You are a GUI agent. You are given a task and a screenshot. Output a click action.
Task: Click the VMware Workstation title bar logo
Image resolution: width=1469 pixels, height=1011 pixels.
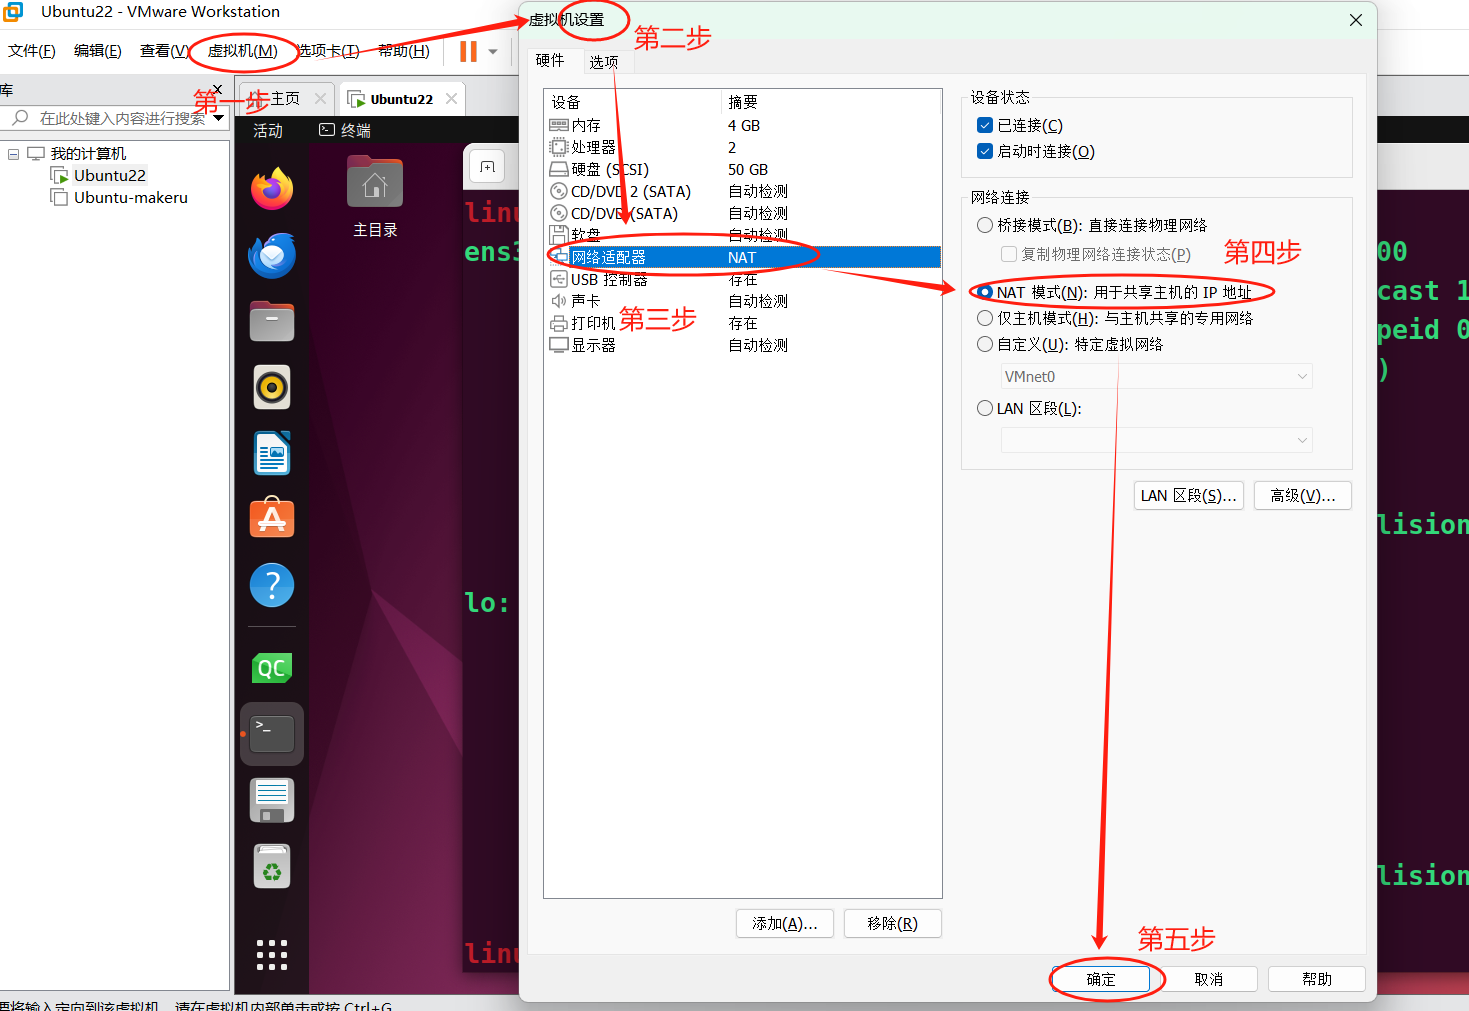coord(13,12)
